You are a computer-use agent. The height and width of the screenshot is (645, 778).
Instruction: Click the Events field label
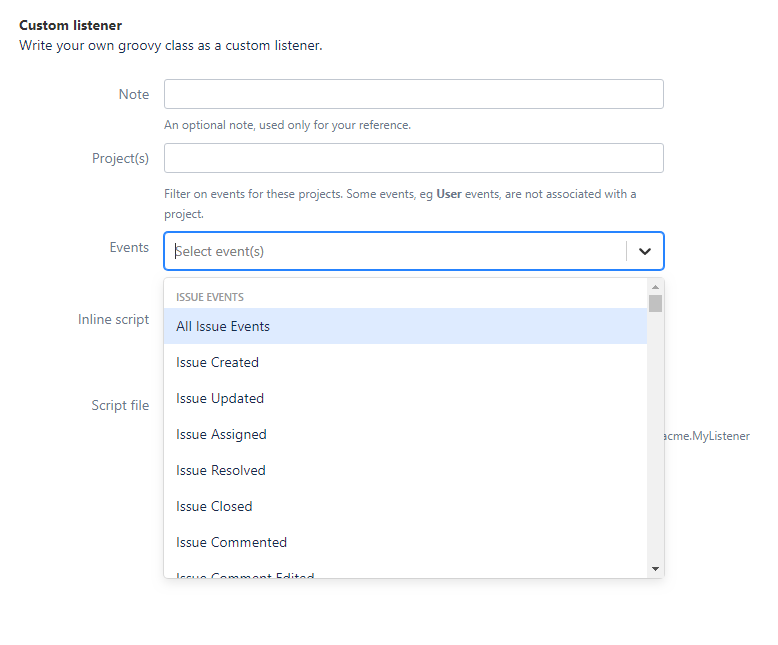[x=129, y=247]
